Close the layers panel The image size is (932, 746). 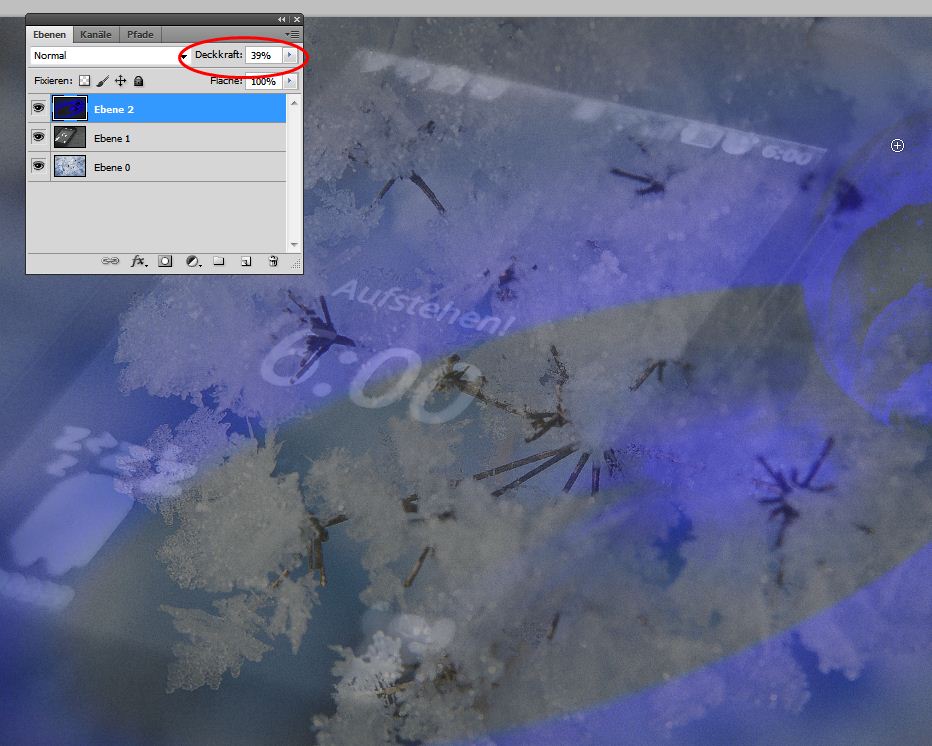297,20
